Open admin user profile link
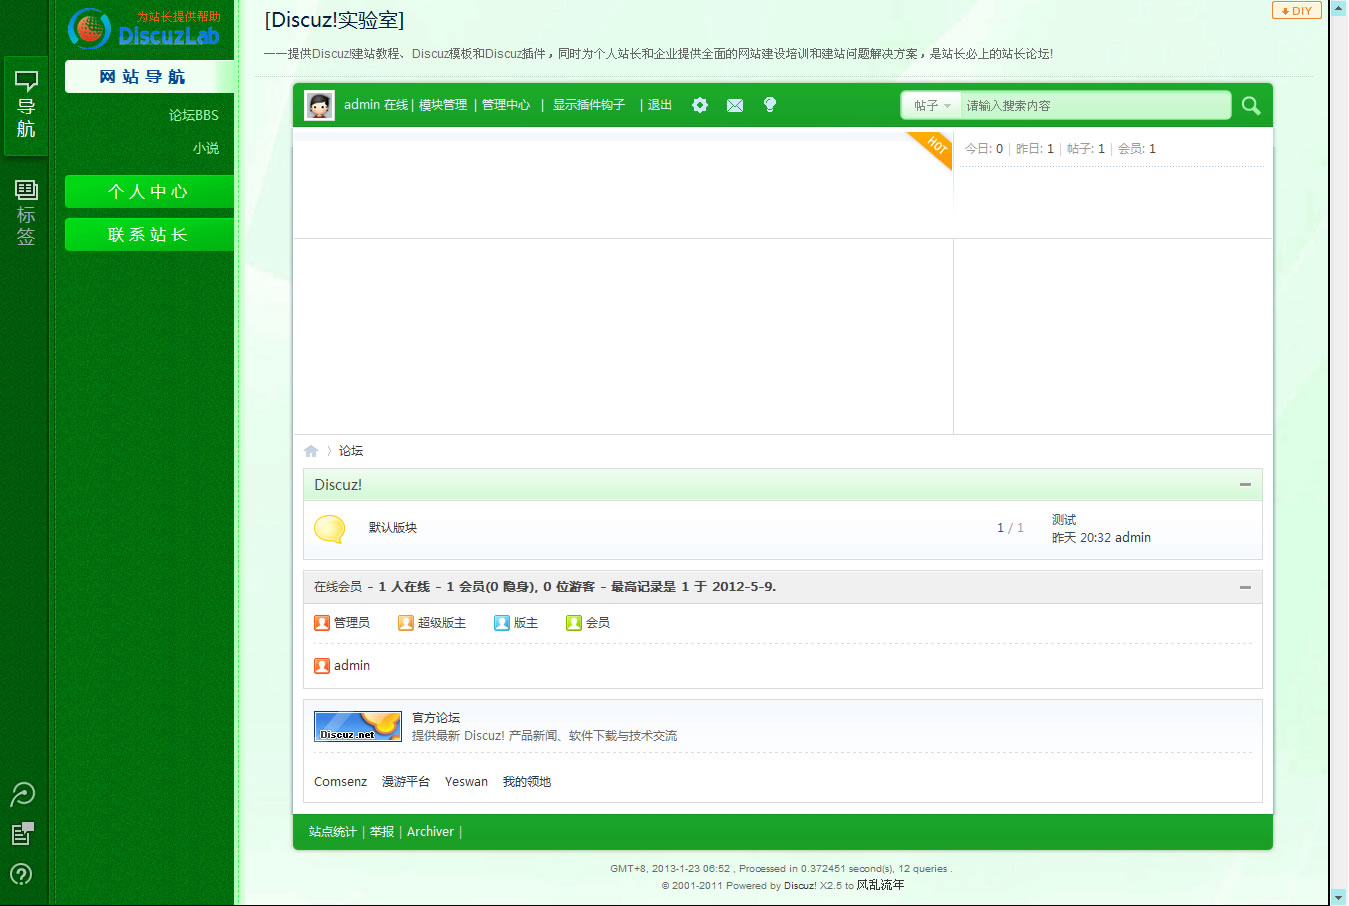Image resolution: width=1349 pixels, height=906 pixels. 362,105
